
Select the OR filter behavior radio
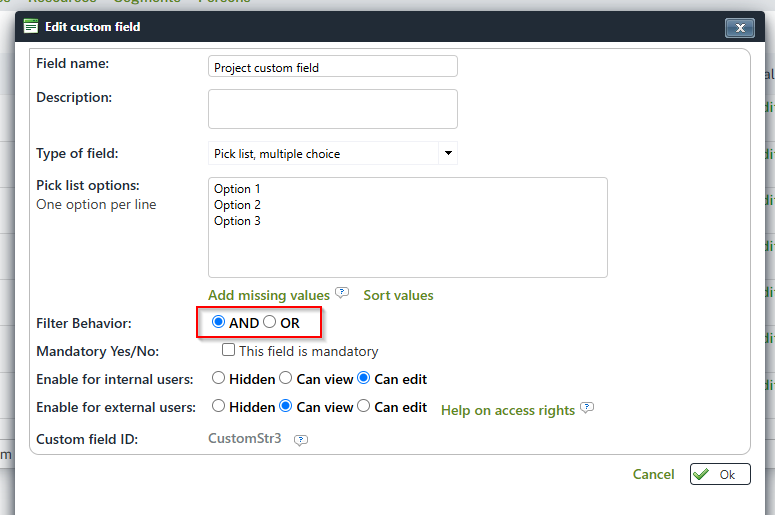coord(269,322)
